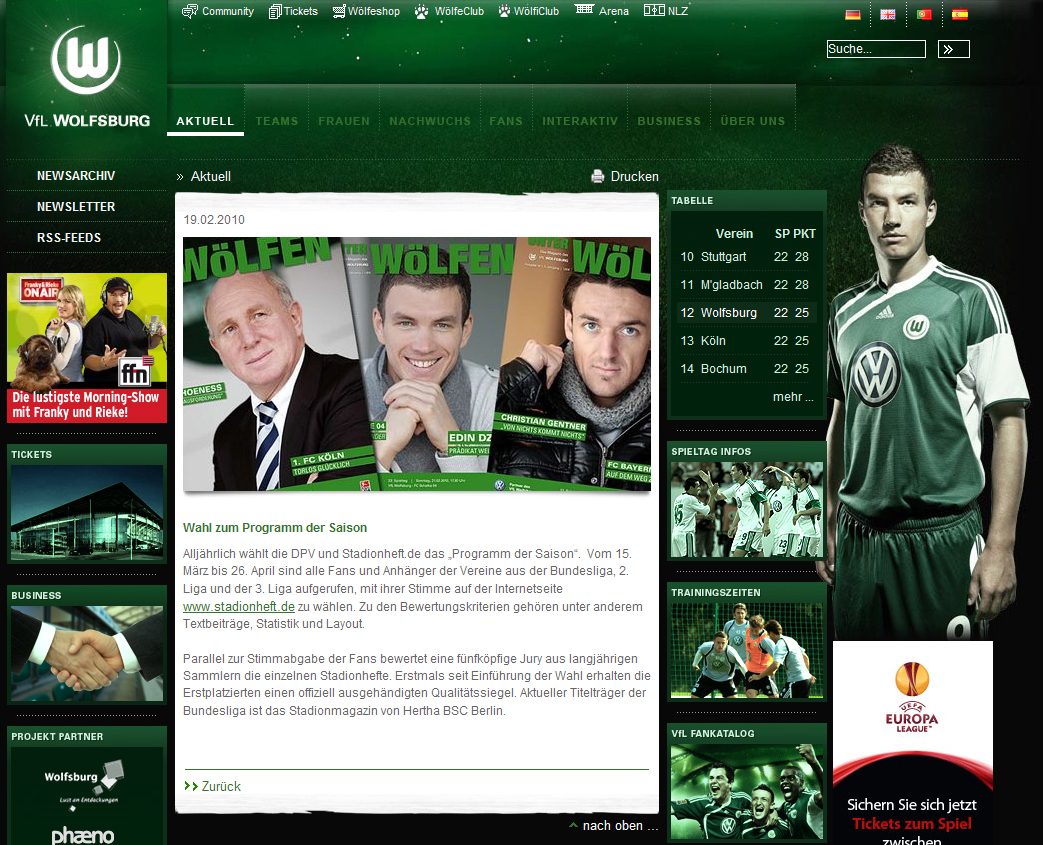The image size is (1043, 845).
Task: Switch language with the British flag
Action: pyautogui.click(x=887, y=15)
